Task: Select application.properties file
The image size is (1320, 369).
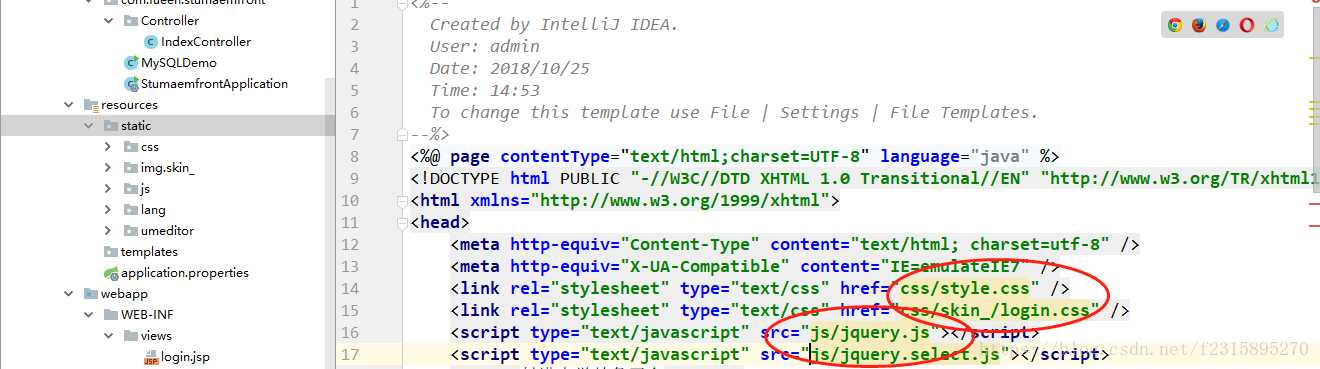Action: click(184, 273)
